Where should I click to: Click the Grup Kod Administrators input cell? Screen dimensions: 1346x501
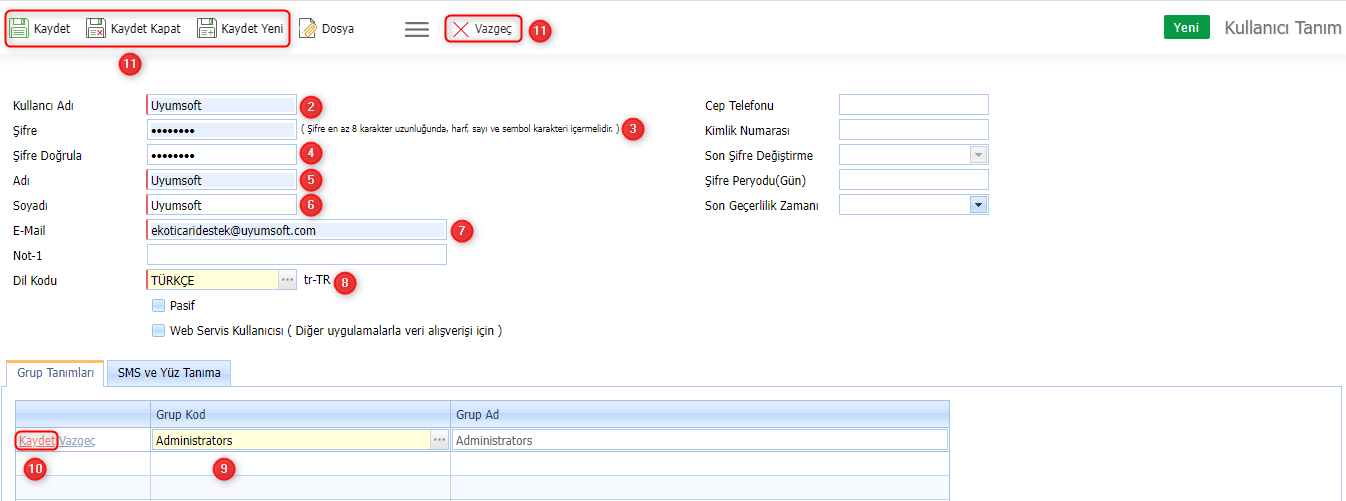291,440
